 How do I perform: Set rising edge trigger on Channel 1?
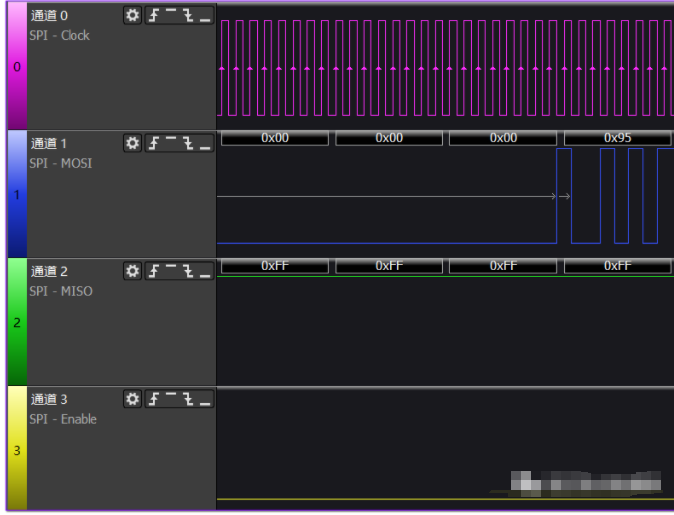pyautogui.click(x=153, y=143)
